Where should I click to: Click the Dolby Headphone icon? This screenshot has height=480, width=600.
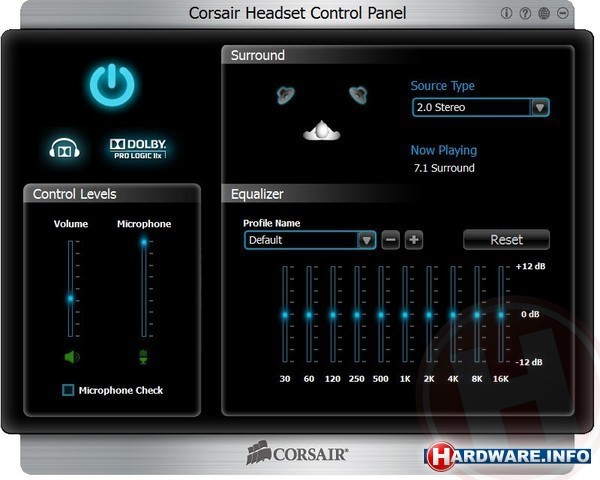64,149
